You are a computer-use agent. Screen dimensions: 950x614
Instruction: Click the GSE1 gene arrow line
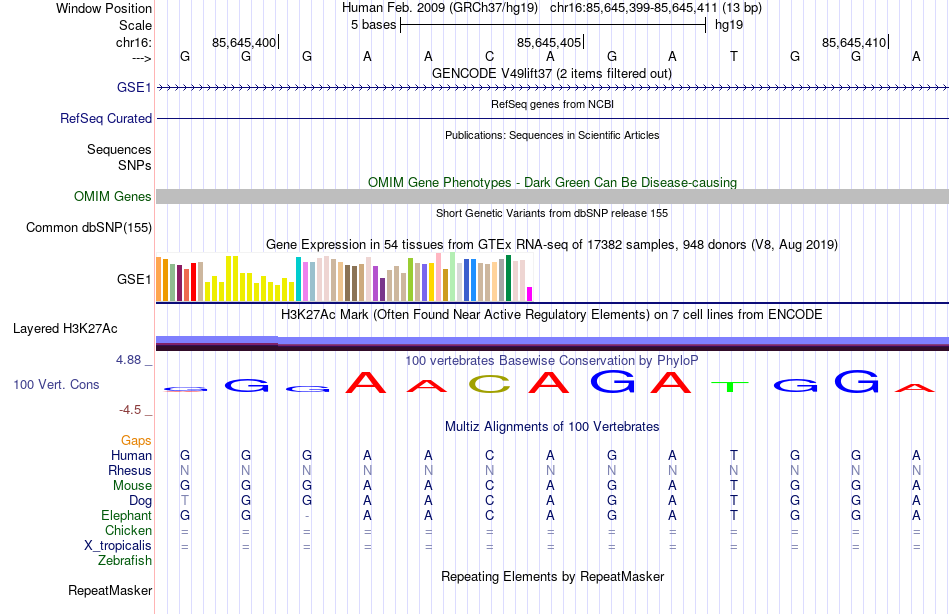click(552, 88)
